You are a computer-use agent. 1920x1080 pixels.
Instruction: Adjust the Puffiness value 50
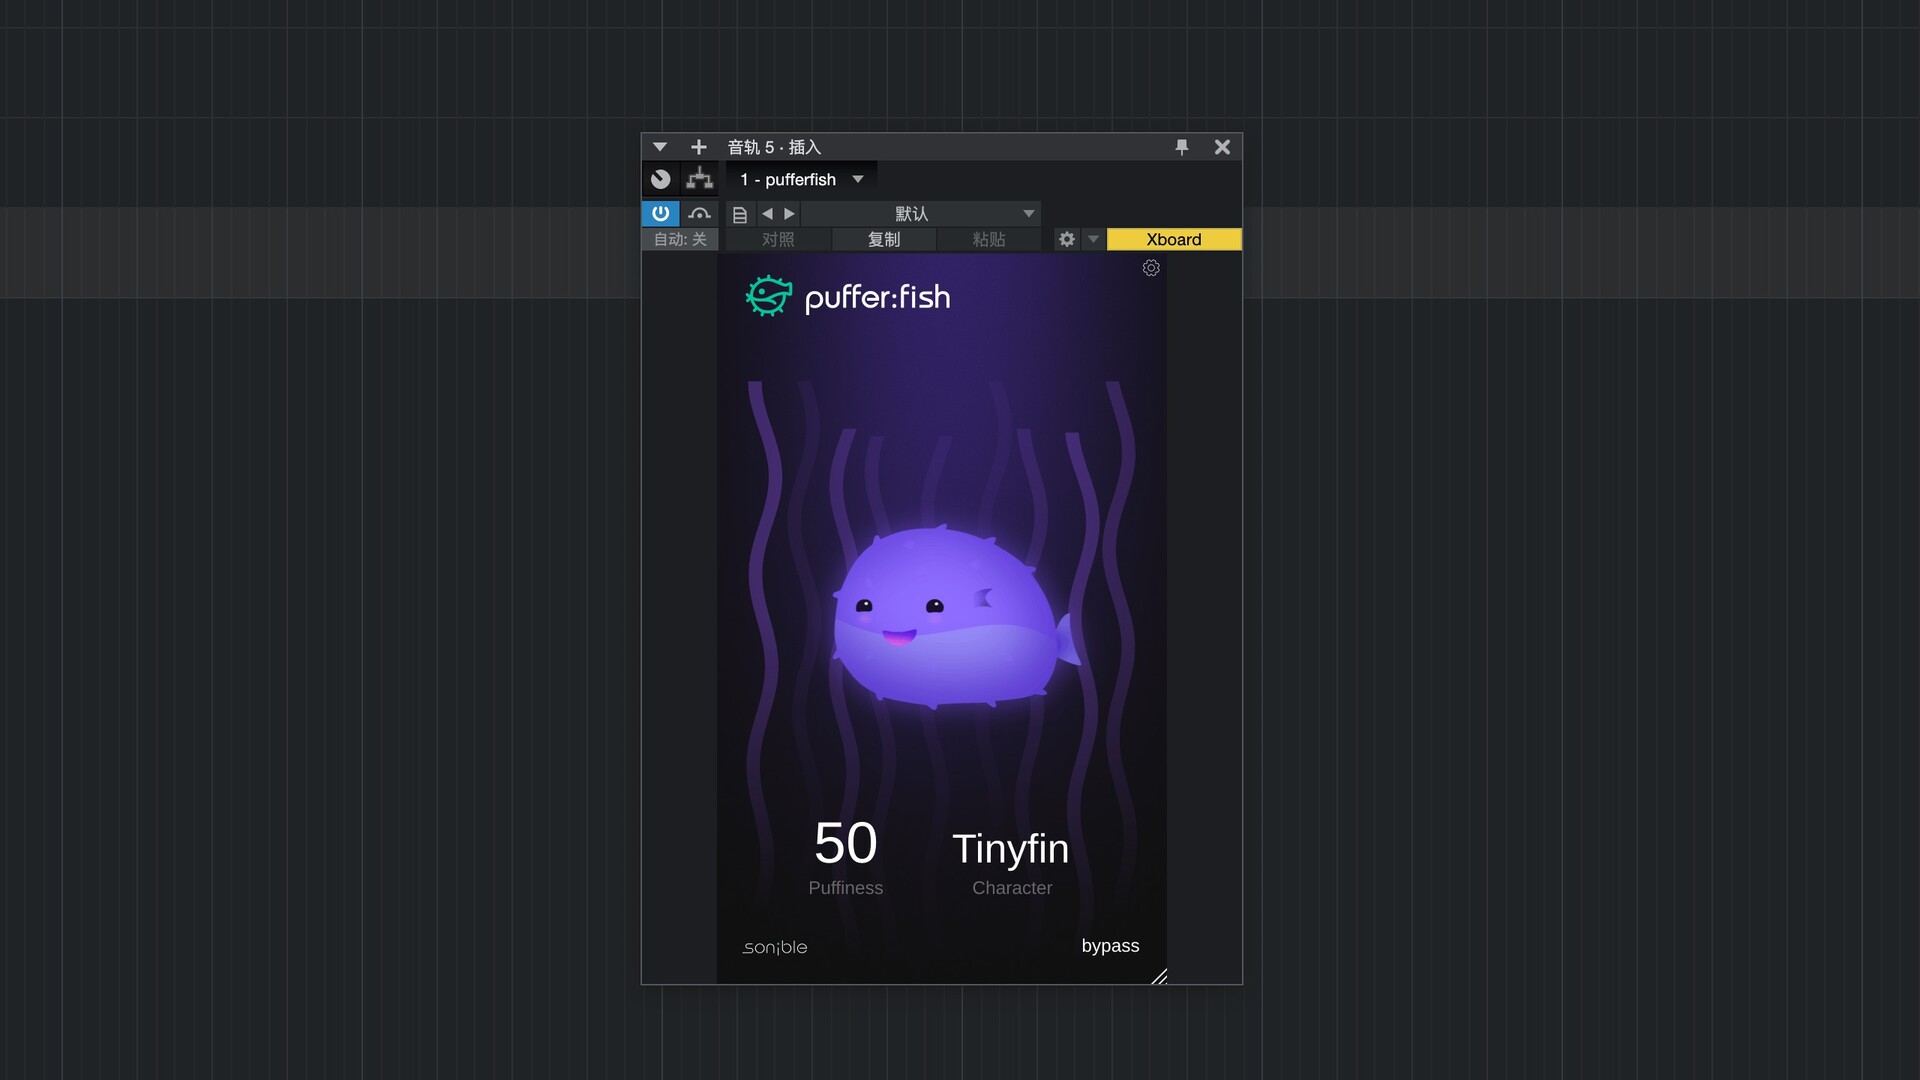(845, 843)
